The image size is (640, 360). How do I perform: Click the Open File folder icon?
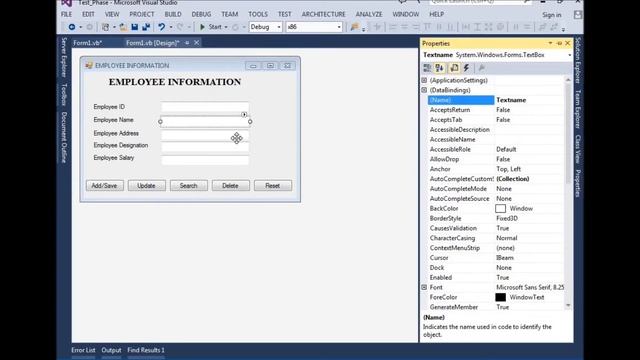tap(123, 27)
